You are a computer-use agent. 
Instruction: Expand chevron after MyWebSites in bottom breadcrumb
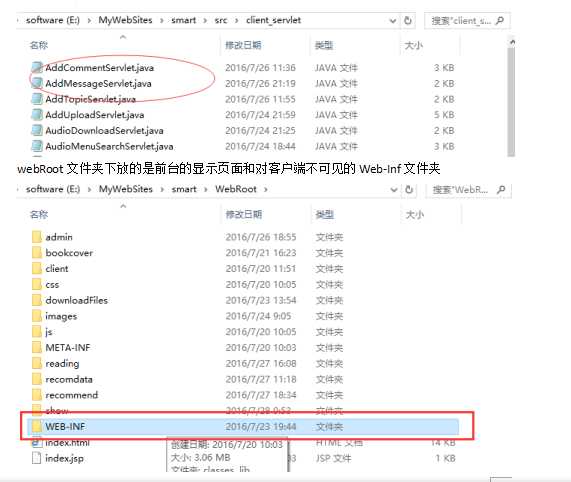[162, 189]
